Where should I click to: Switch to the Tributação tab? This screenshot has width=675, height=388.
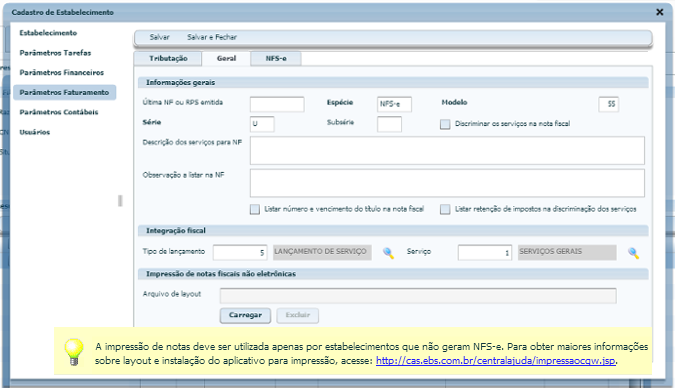(x=168, y=59)
